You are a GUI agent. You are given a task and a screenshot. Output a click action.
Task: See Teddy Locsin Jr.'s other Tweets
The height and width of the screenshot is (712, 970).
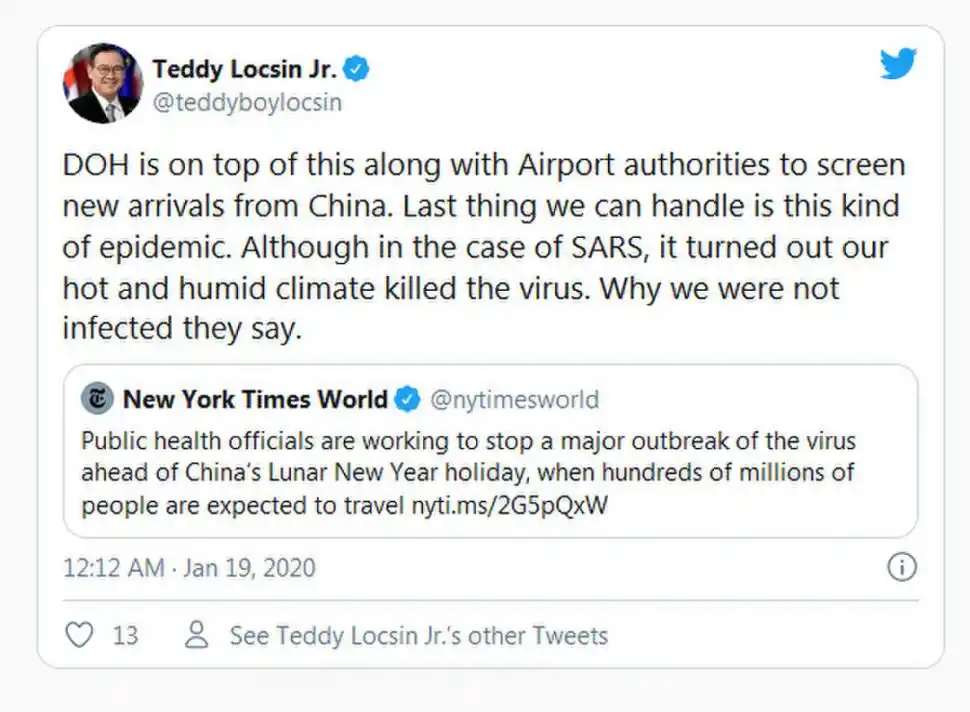tap(418, 635)
